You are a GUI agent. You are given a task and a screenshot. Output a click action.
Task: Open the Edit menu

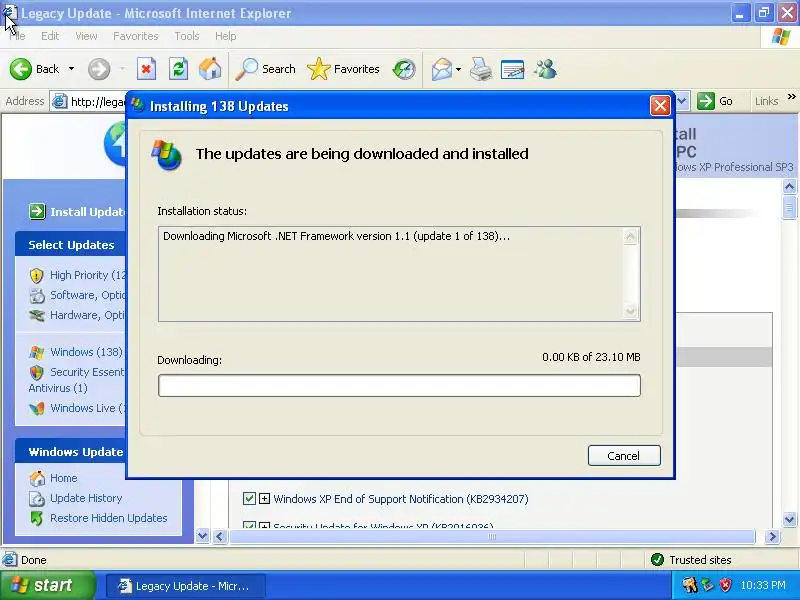50,36
